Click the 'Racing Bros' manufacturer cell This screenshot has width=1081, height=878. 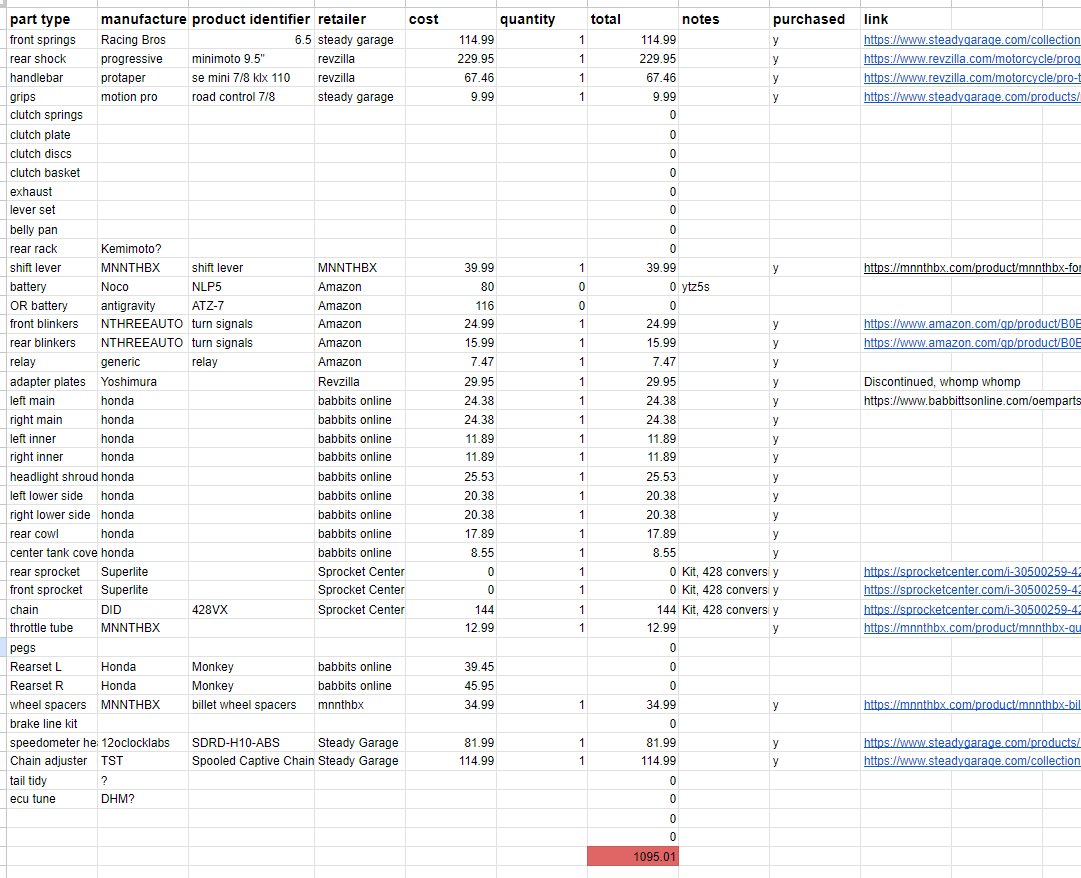click(x=143, y=40)
